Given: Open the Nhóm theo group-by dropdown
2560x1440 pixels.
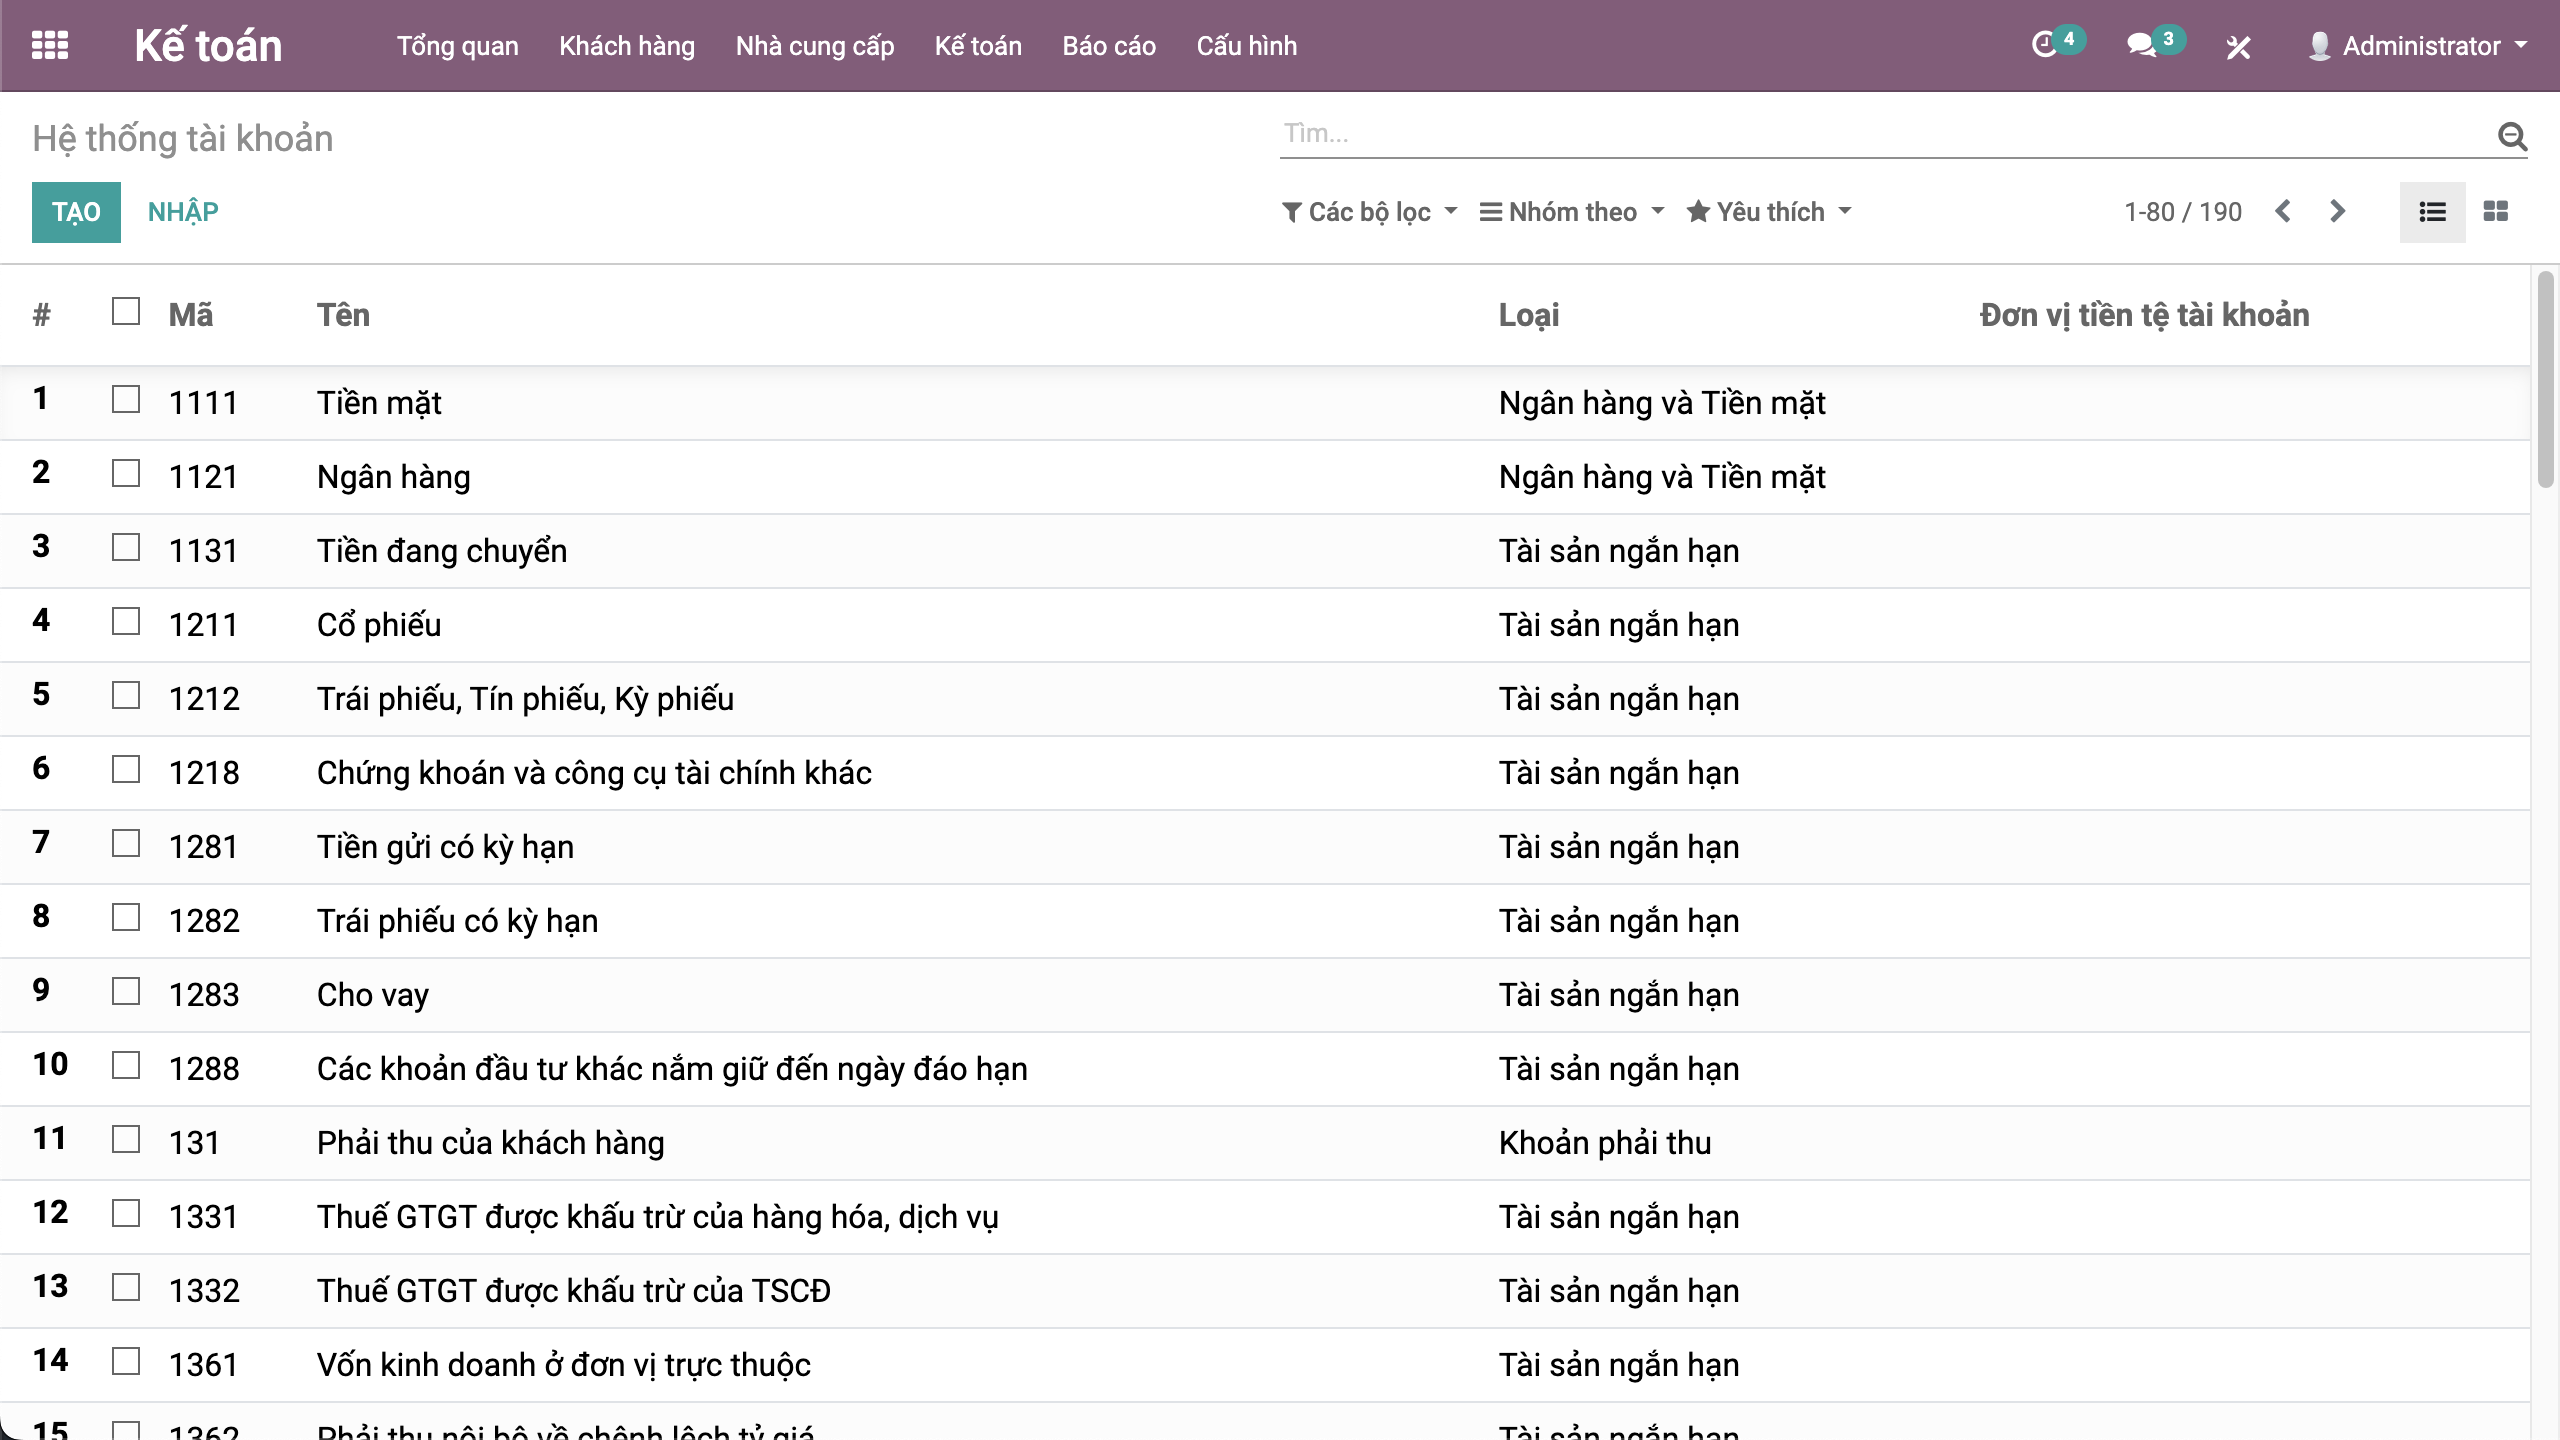Looking at the screenshot, I should 1572,211.
